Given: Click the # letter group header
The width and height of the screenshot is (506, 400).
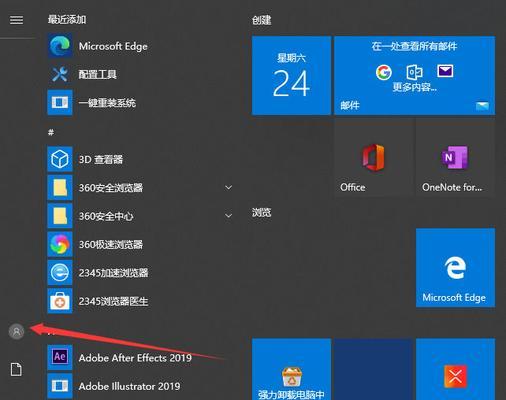Looking at the screenshot, I should tap(51, 133).
